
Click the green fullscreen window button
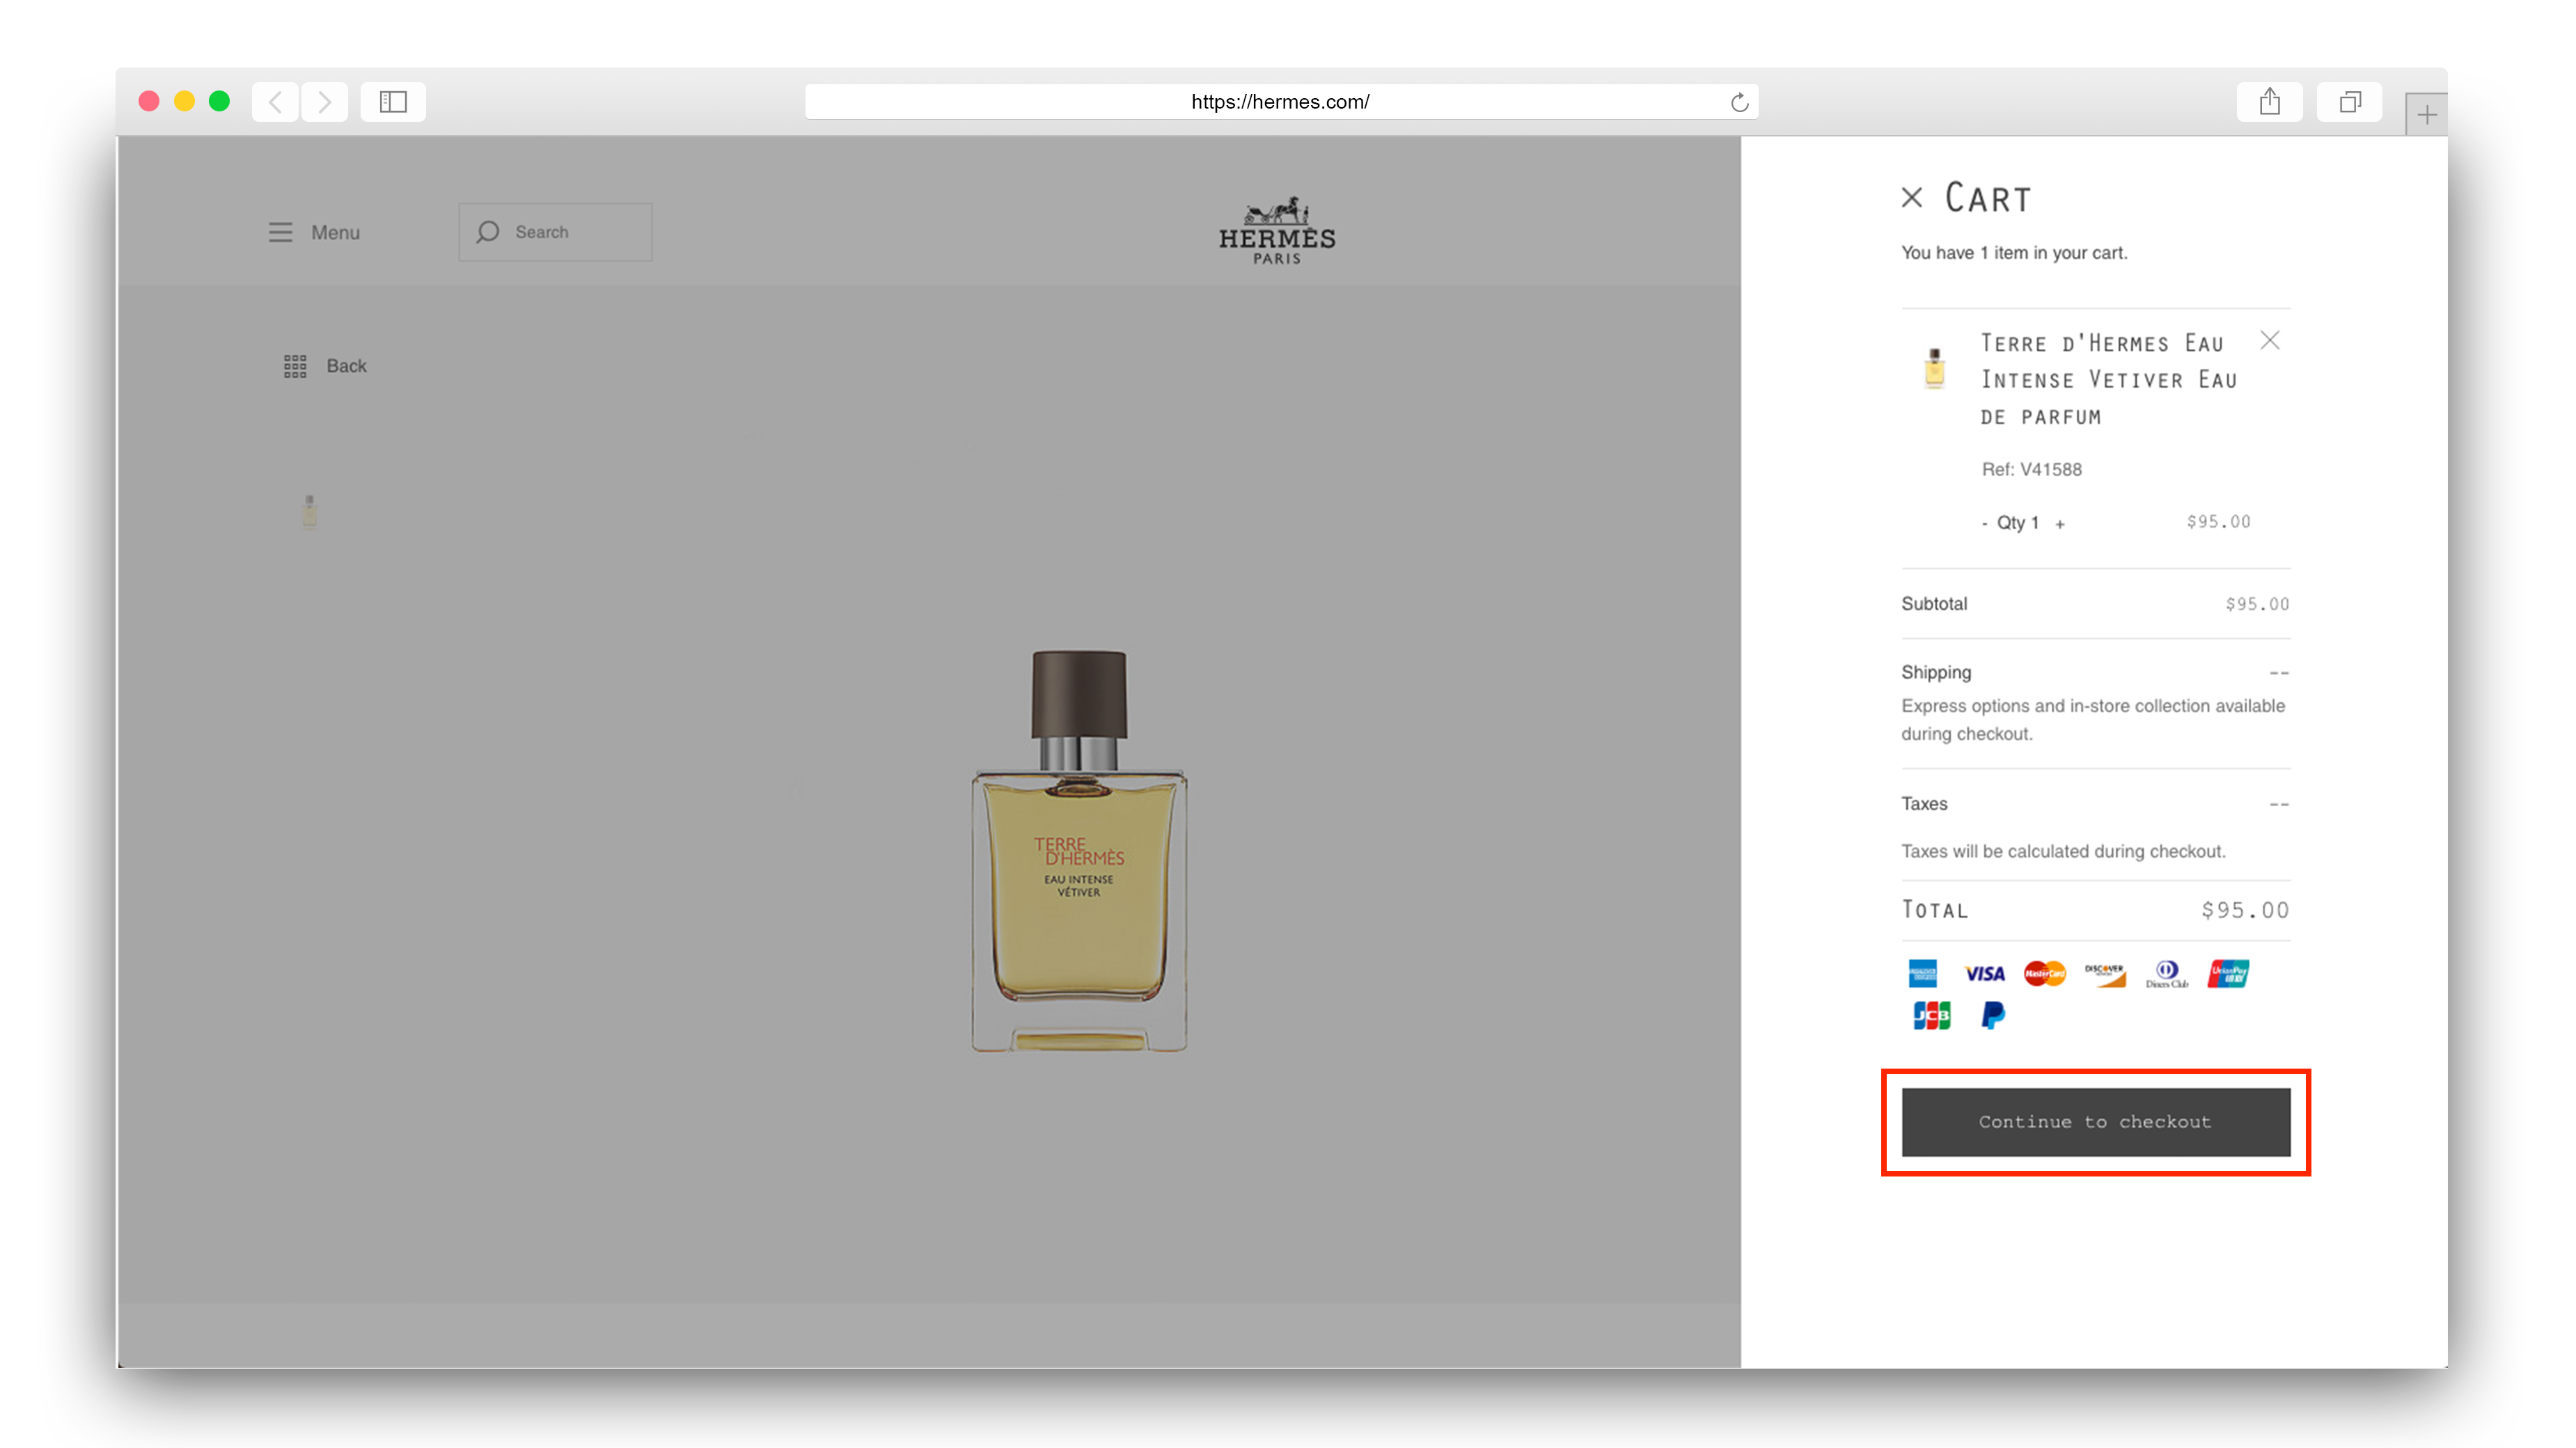coord(219,101)
